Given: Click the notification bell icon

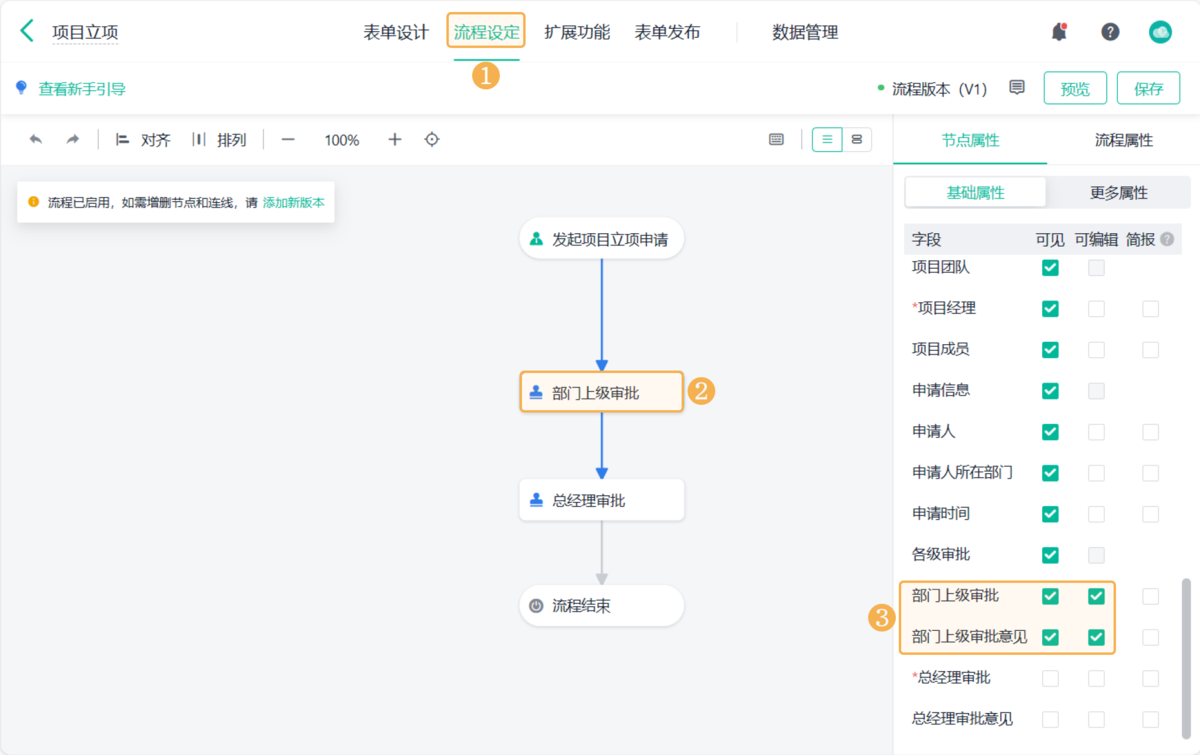Looking at the screenshot, I should 1059,31.
